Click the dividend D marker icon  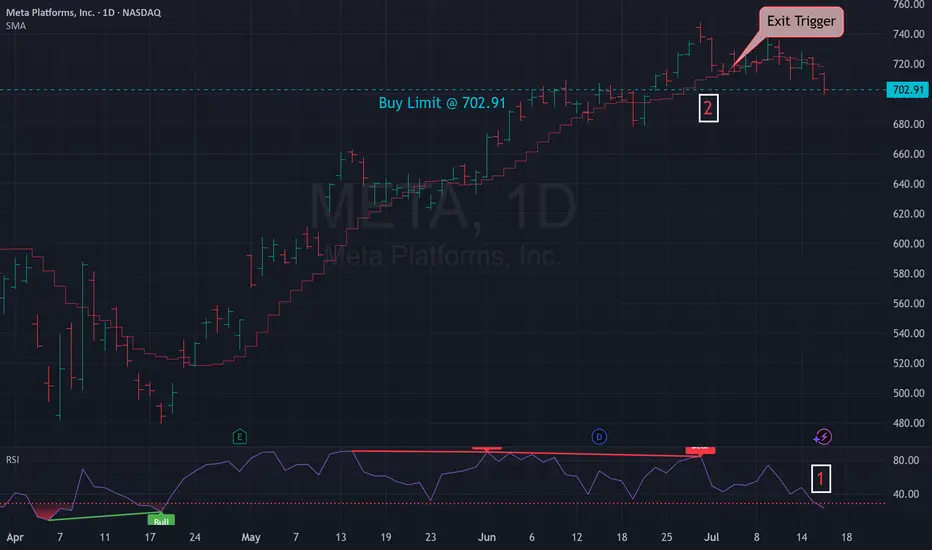(599, 437)
